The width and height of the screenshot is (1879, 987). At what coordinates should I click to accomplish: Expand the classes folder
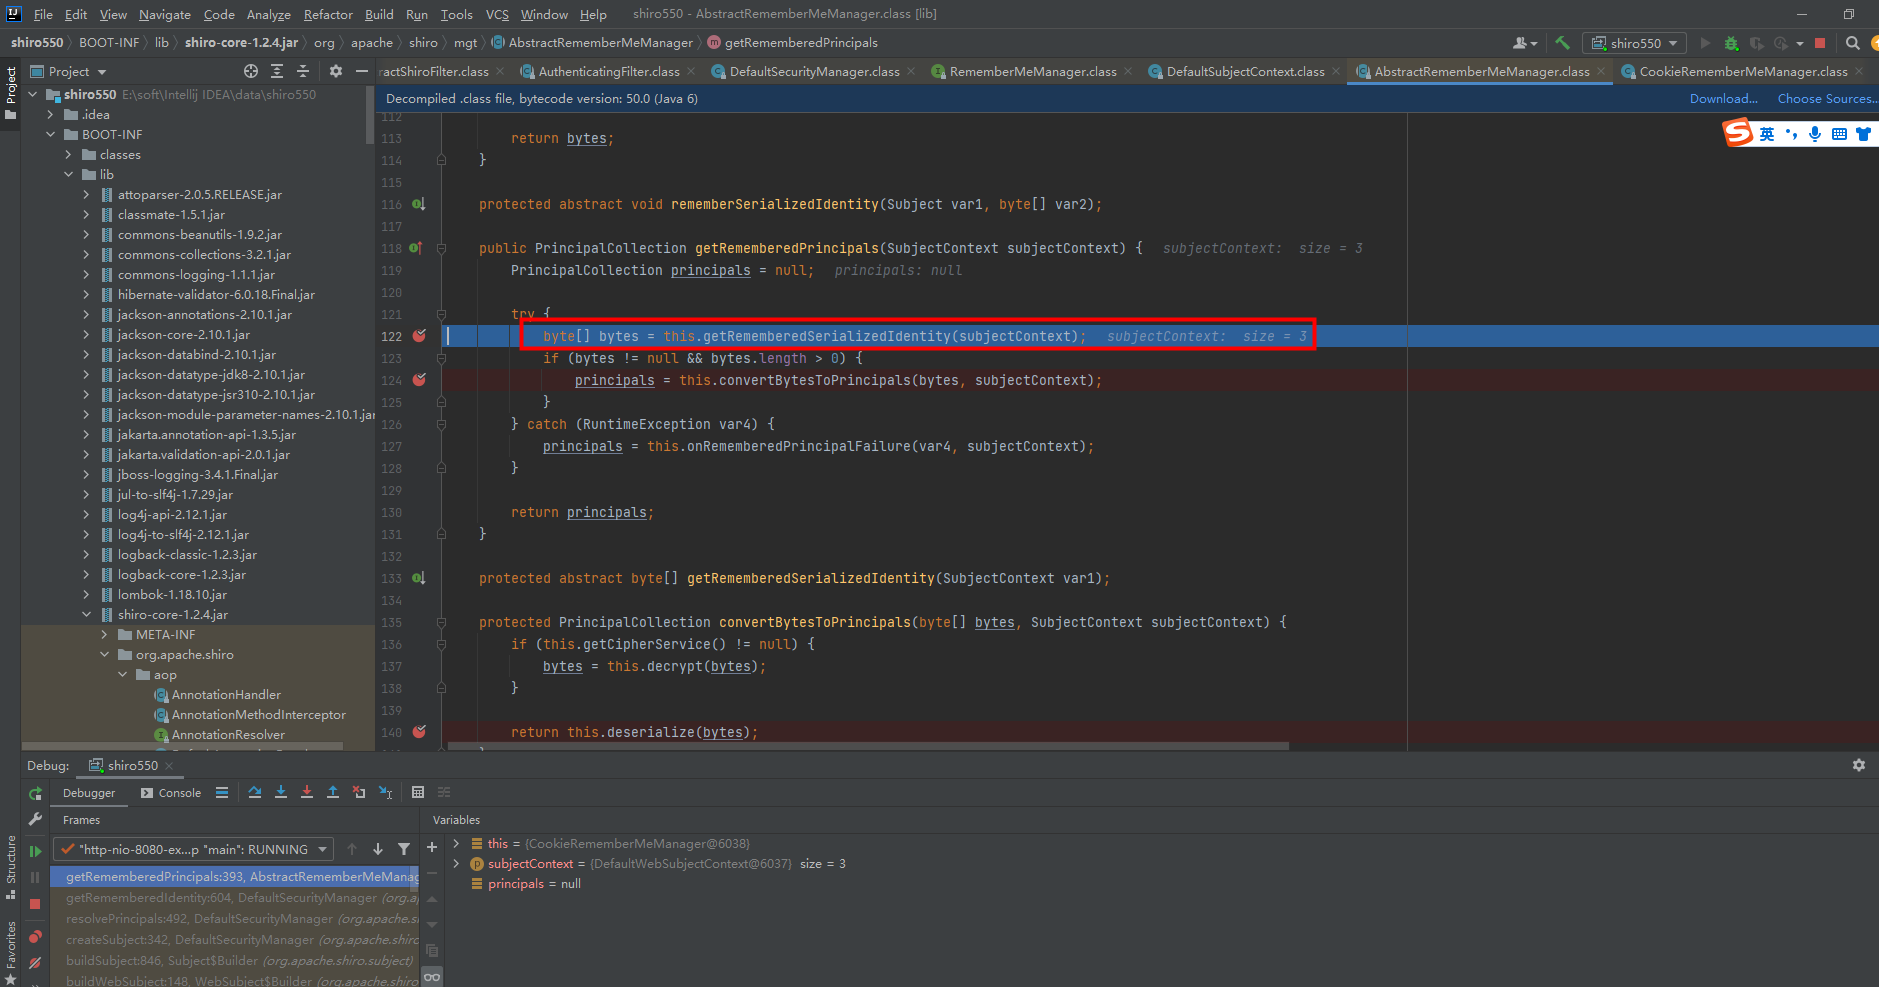click(68, 155)
